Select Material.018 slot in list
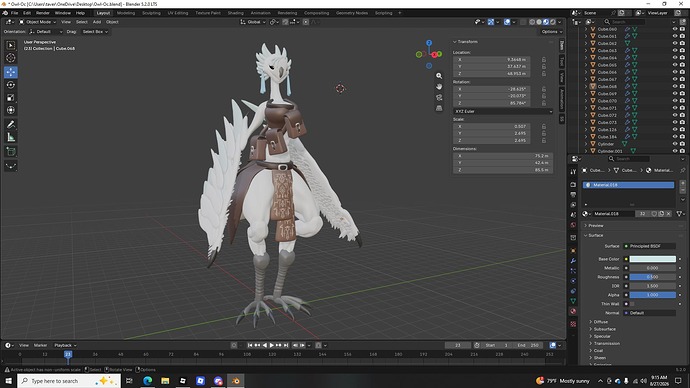Image resolution: width=690 pixels, height=388 pixels. pos(628,185)
